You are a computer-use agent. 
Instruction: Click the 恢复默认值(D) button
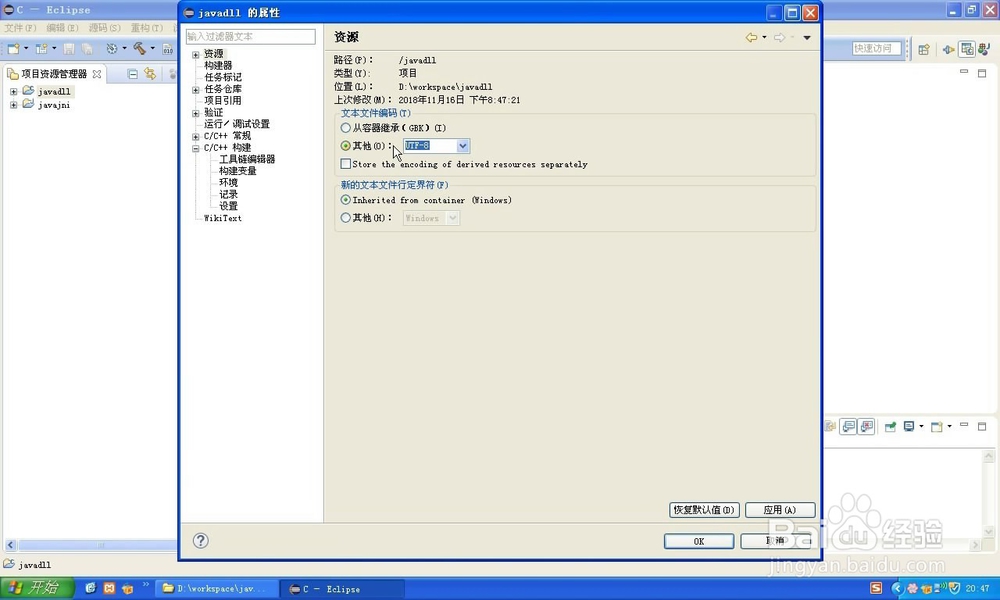coord(704,510)
